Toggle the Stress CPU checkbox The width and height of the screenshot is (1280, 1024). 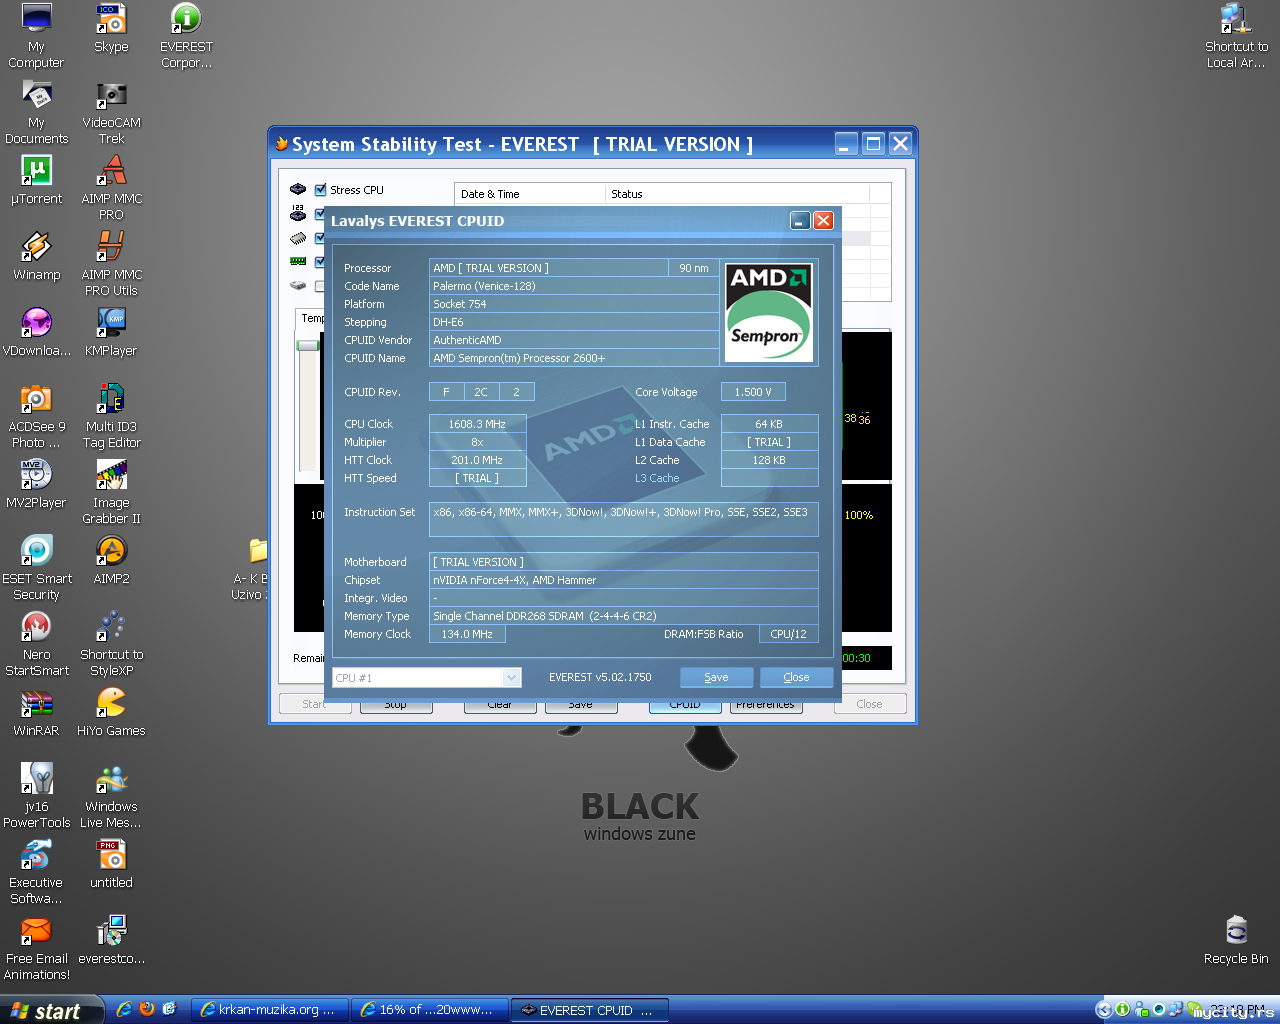point(320,190)
